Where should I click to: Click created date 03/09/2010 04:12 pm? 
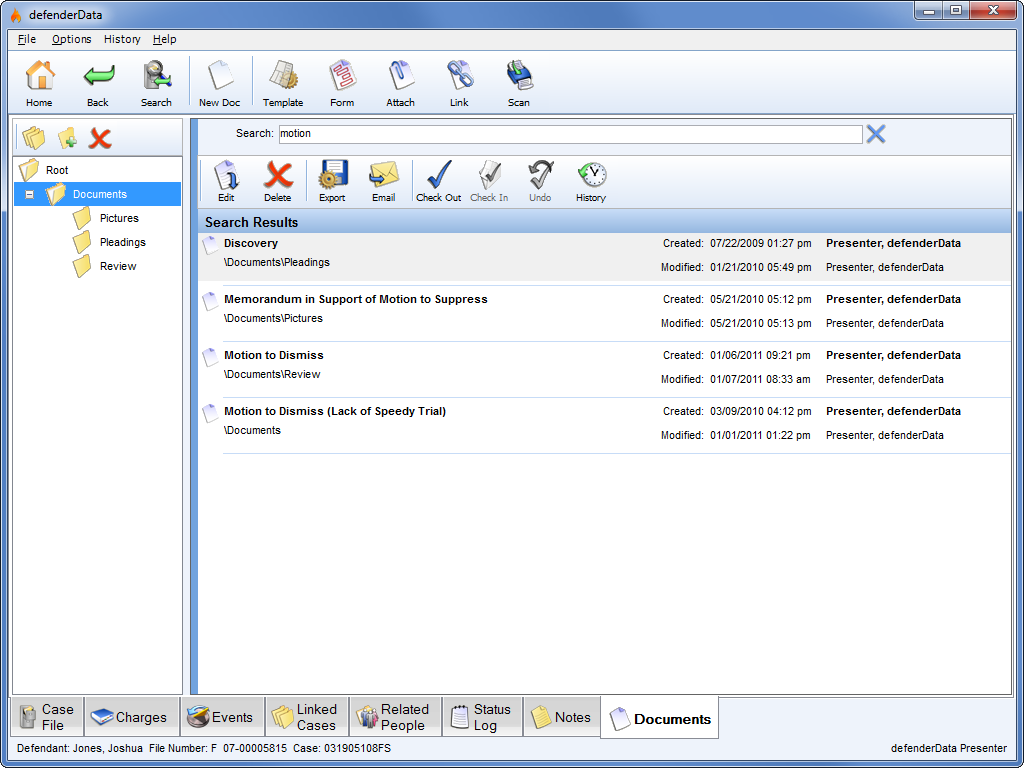761,412
